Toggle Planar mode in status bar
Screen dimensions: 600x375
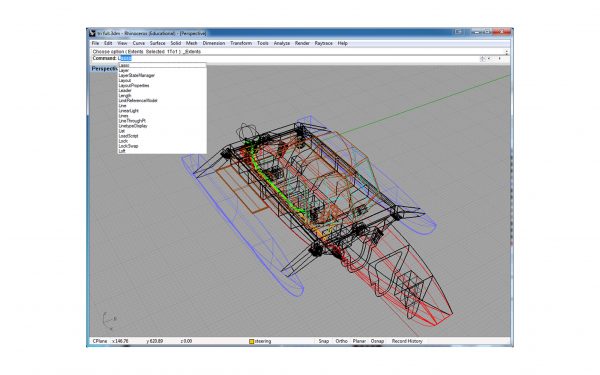(x=359, y=341)
